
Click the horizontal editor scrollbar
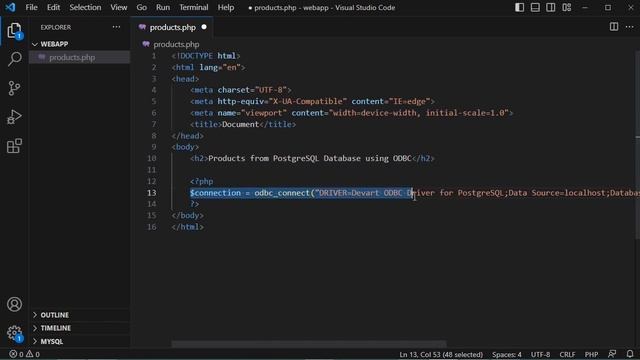309,344
